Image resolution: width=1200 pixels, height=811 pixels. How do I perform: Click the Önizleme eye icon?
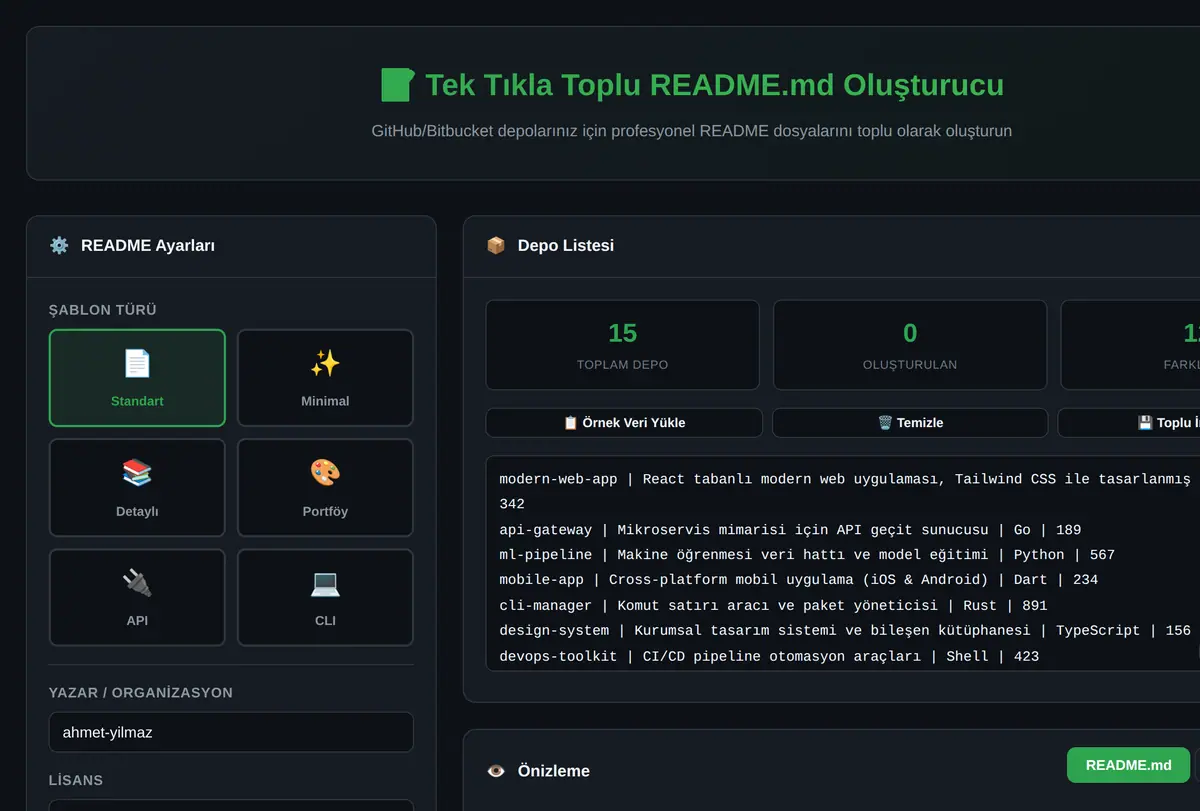point(496,771)
